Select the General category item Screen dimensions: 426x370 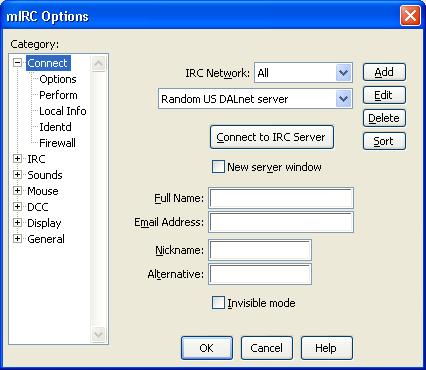click(x=46, y=239)
